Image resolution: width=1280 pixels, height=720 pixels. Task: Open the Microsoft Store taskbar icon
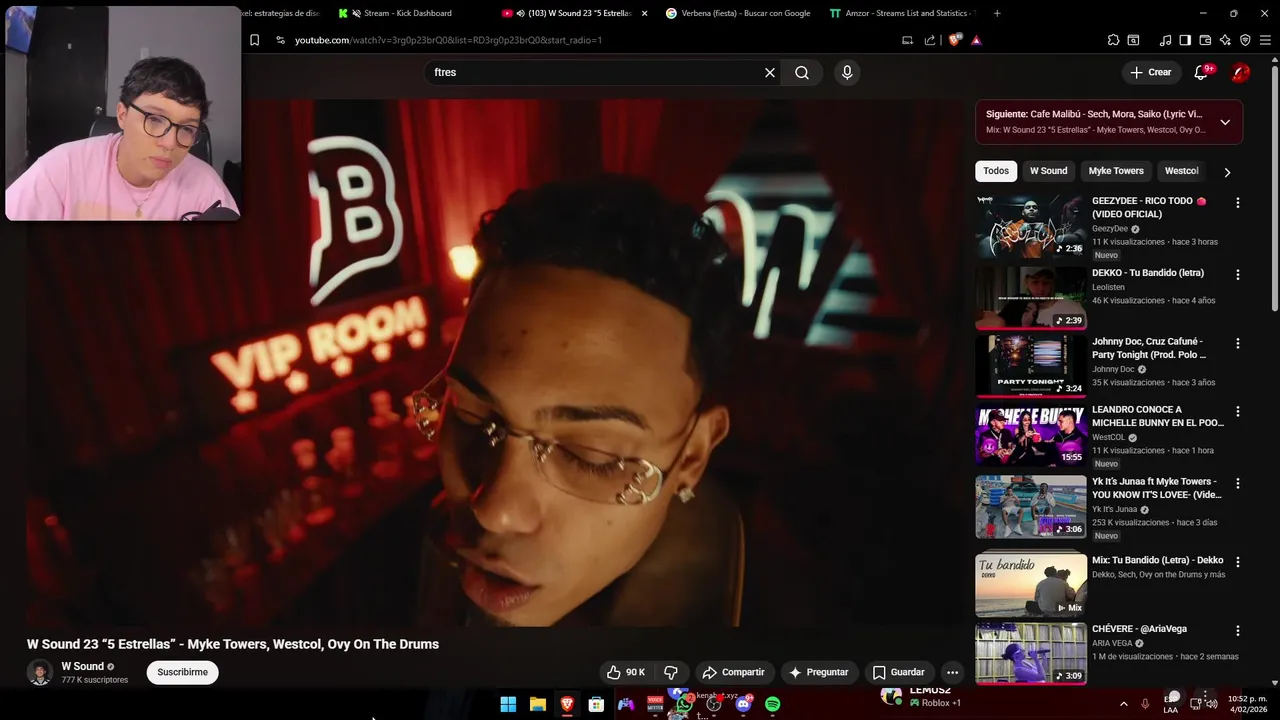pyautogui.click(x=596, y=704)
